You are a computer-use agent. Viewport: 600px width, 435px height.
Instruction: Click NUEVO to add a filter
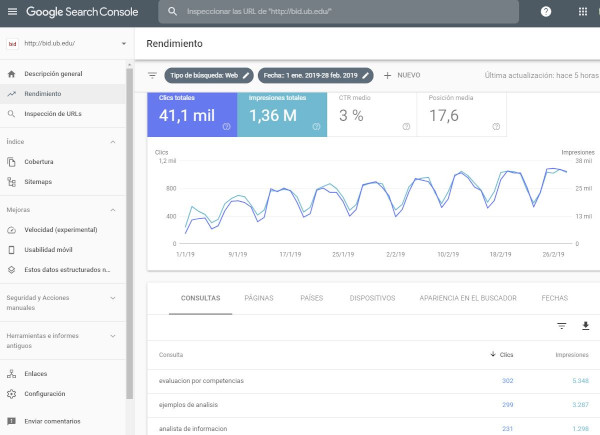pyautogui.click(x=402, y=75)
